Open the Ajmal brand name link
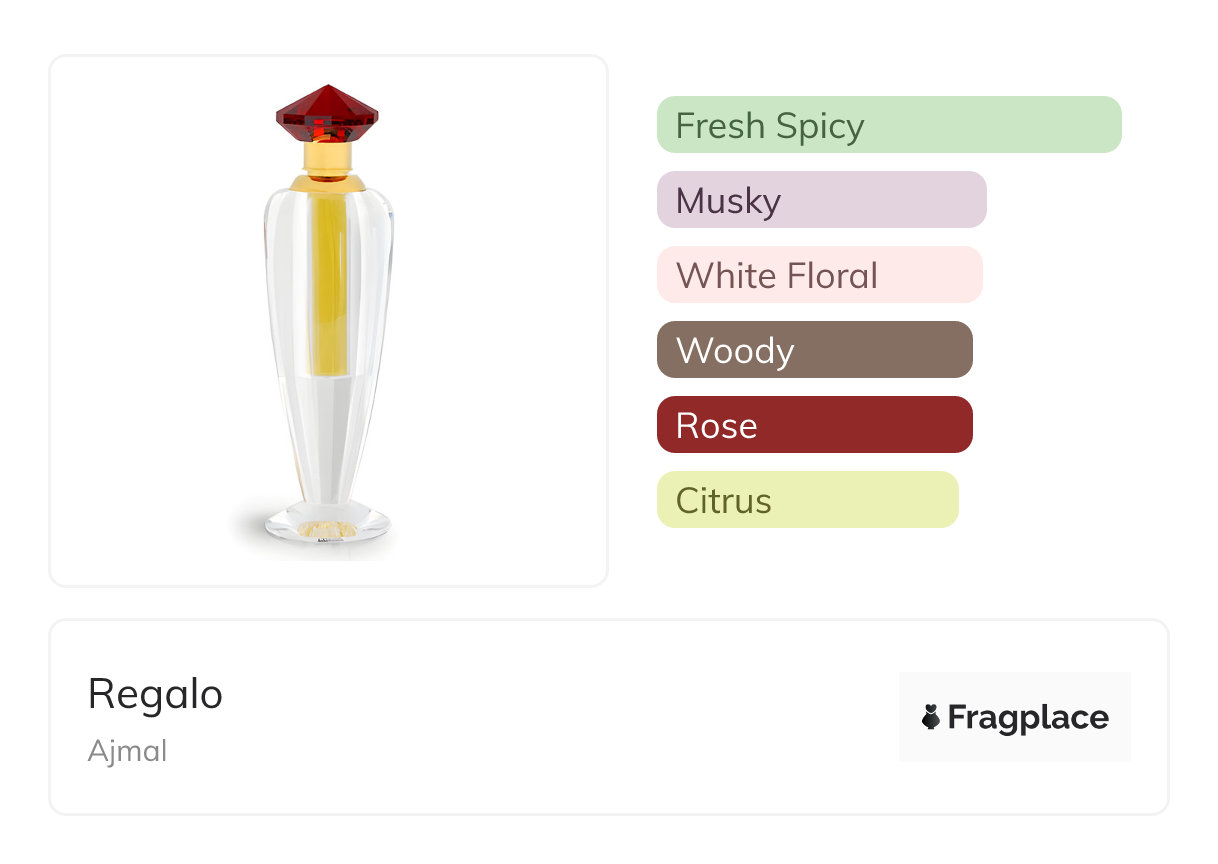 127,751
